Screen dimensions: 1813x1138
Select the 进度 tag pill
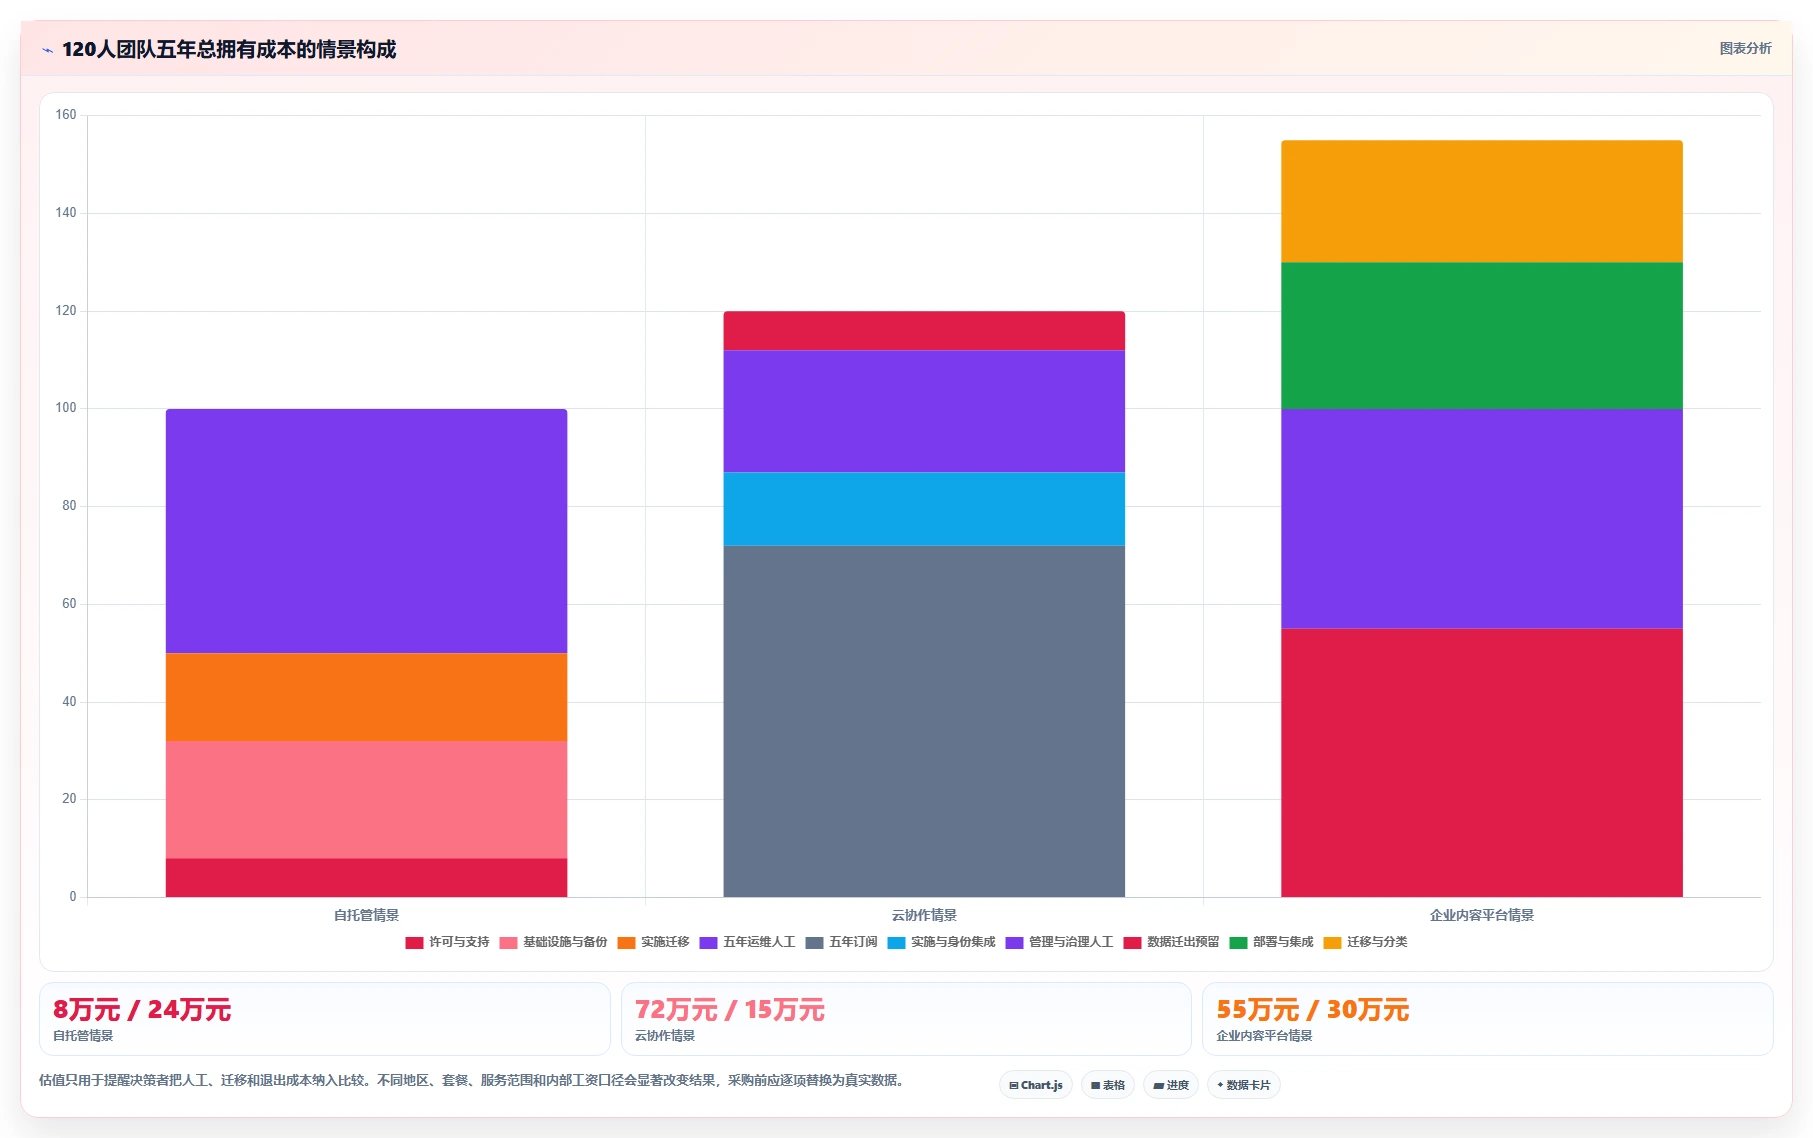[1171, 1085]
